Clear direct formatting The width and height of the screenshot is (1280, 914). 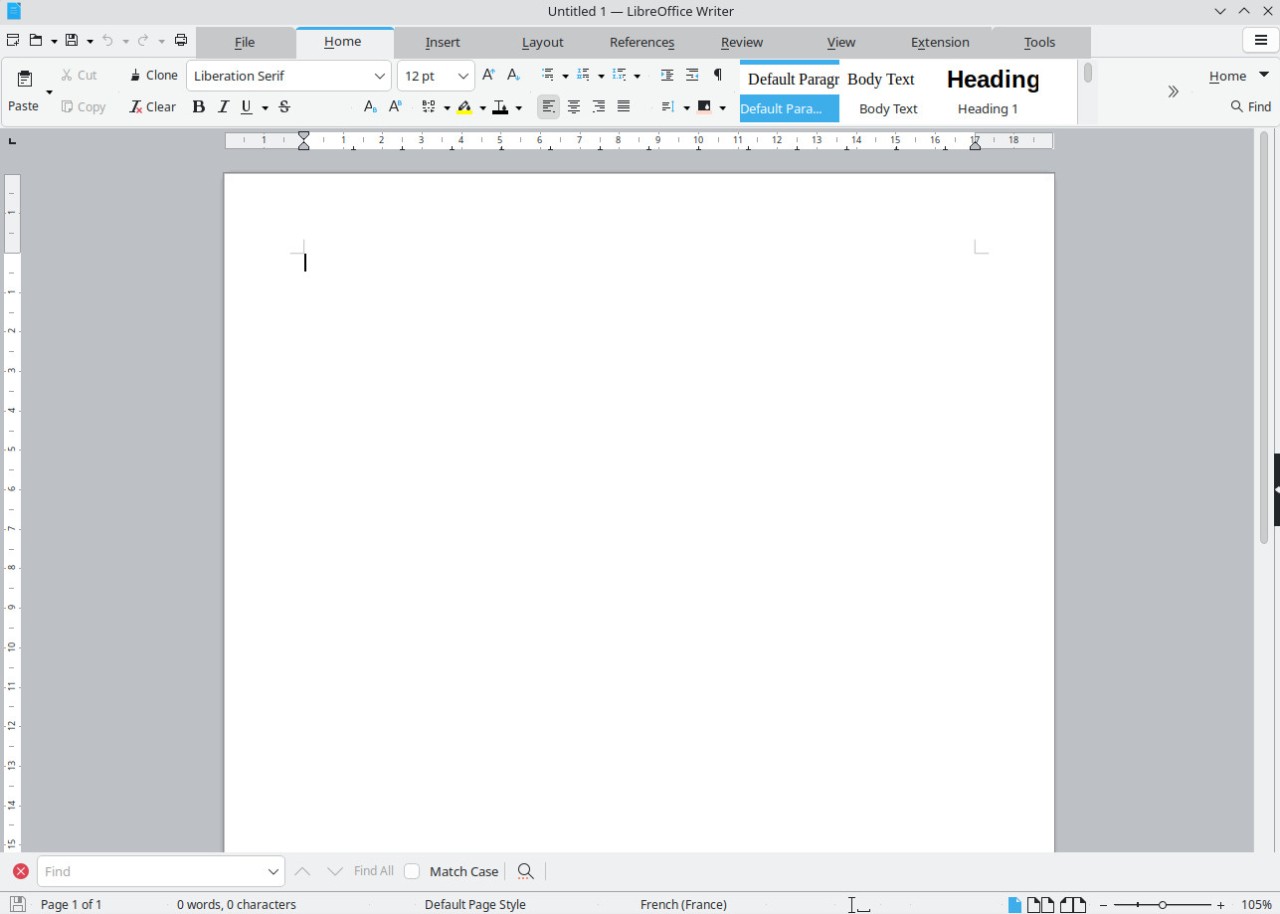(152, 106)
